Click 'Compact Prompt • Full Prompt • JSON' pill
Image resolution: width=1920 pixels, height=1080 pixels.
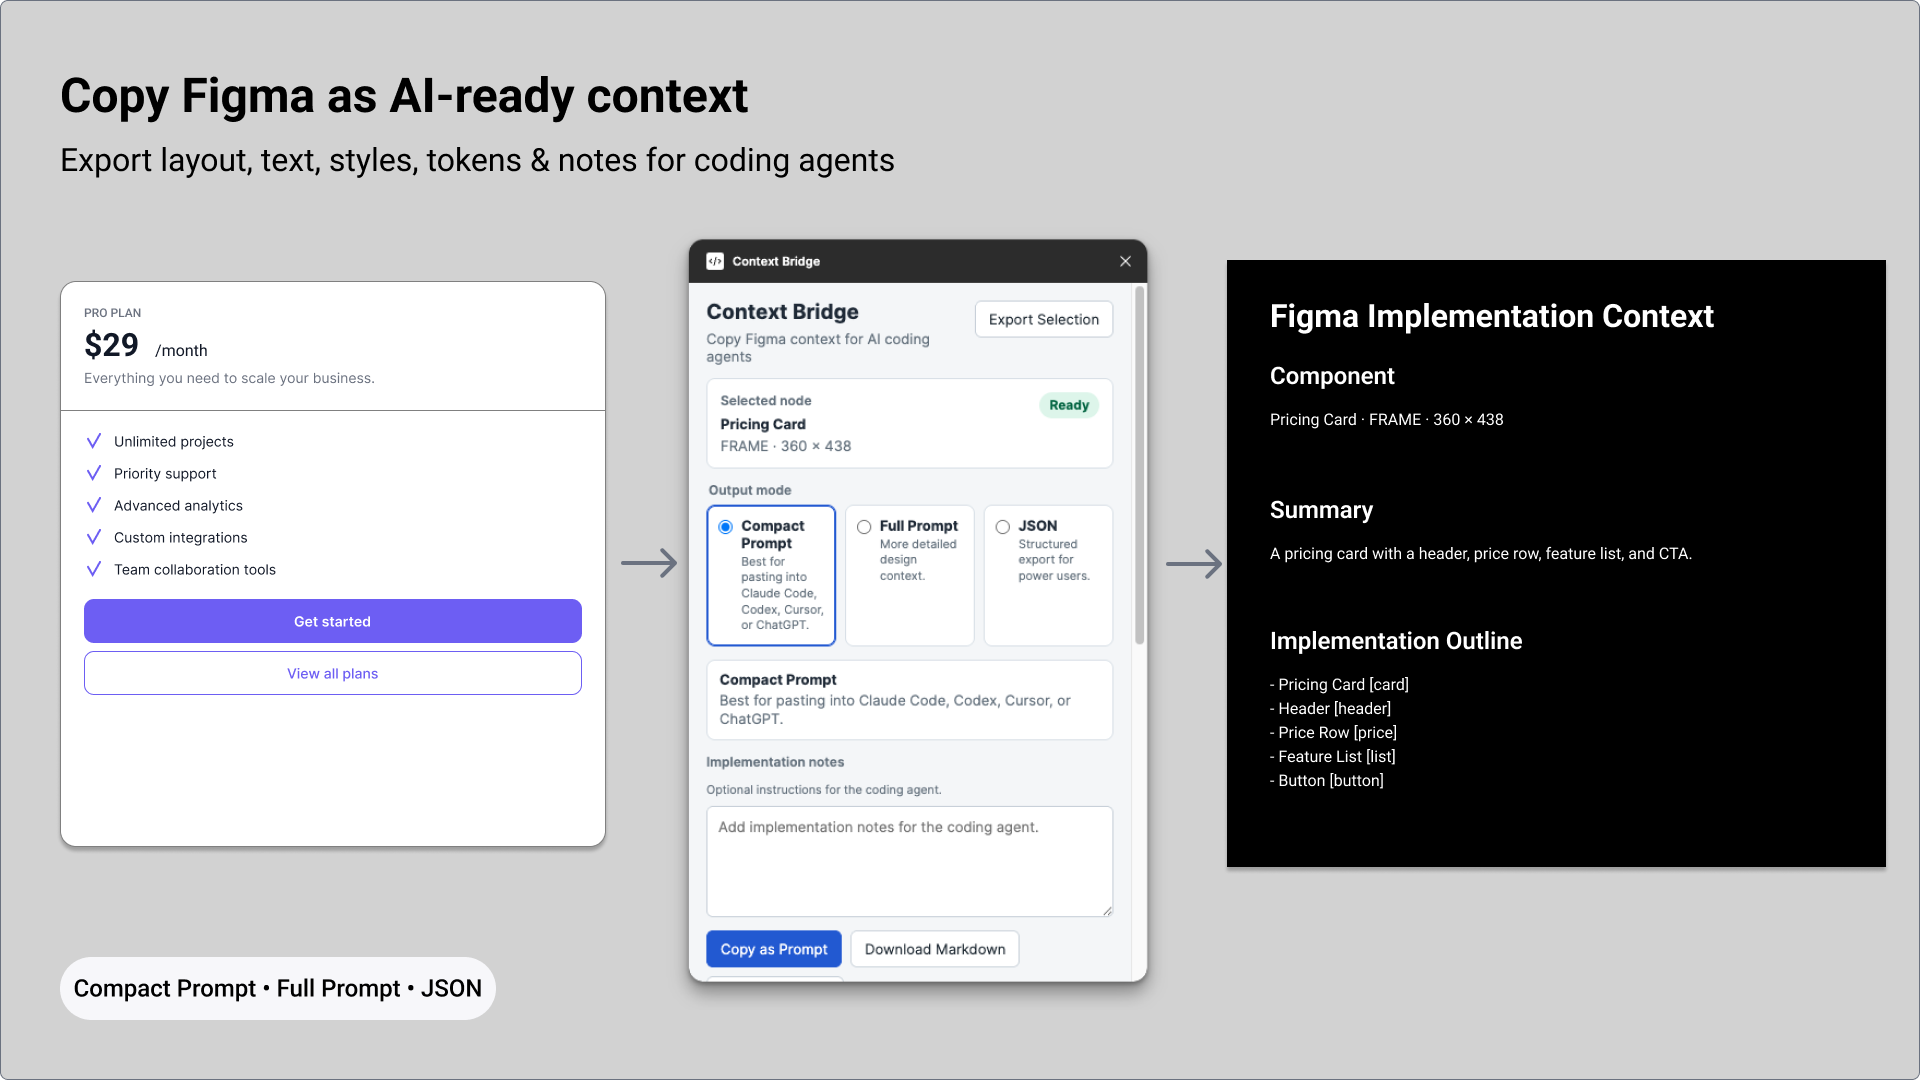click(278, 988)
